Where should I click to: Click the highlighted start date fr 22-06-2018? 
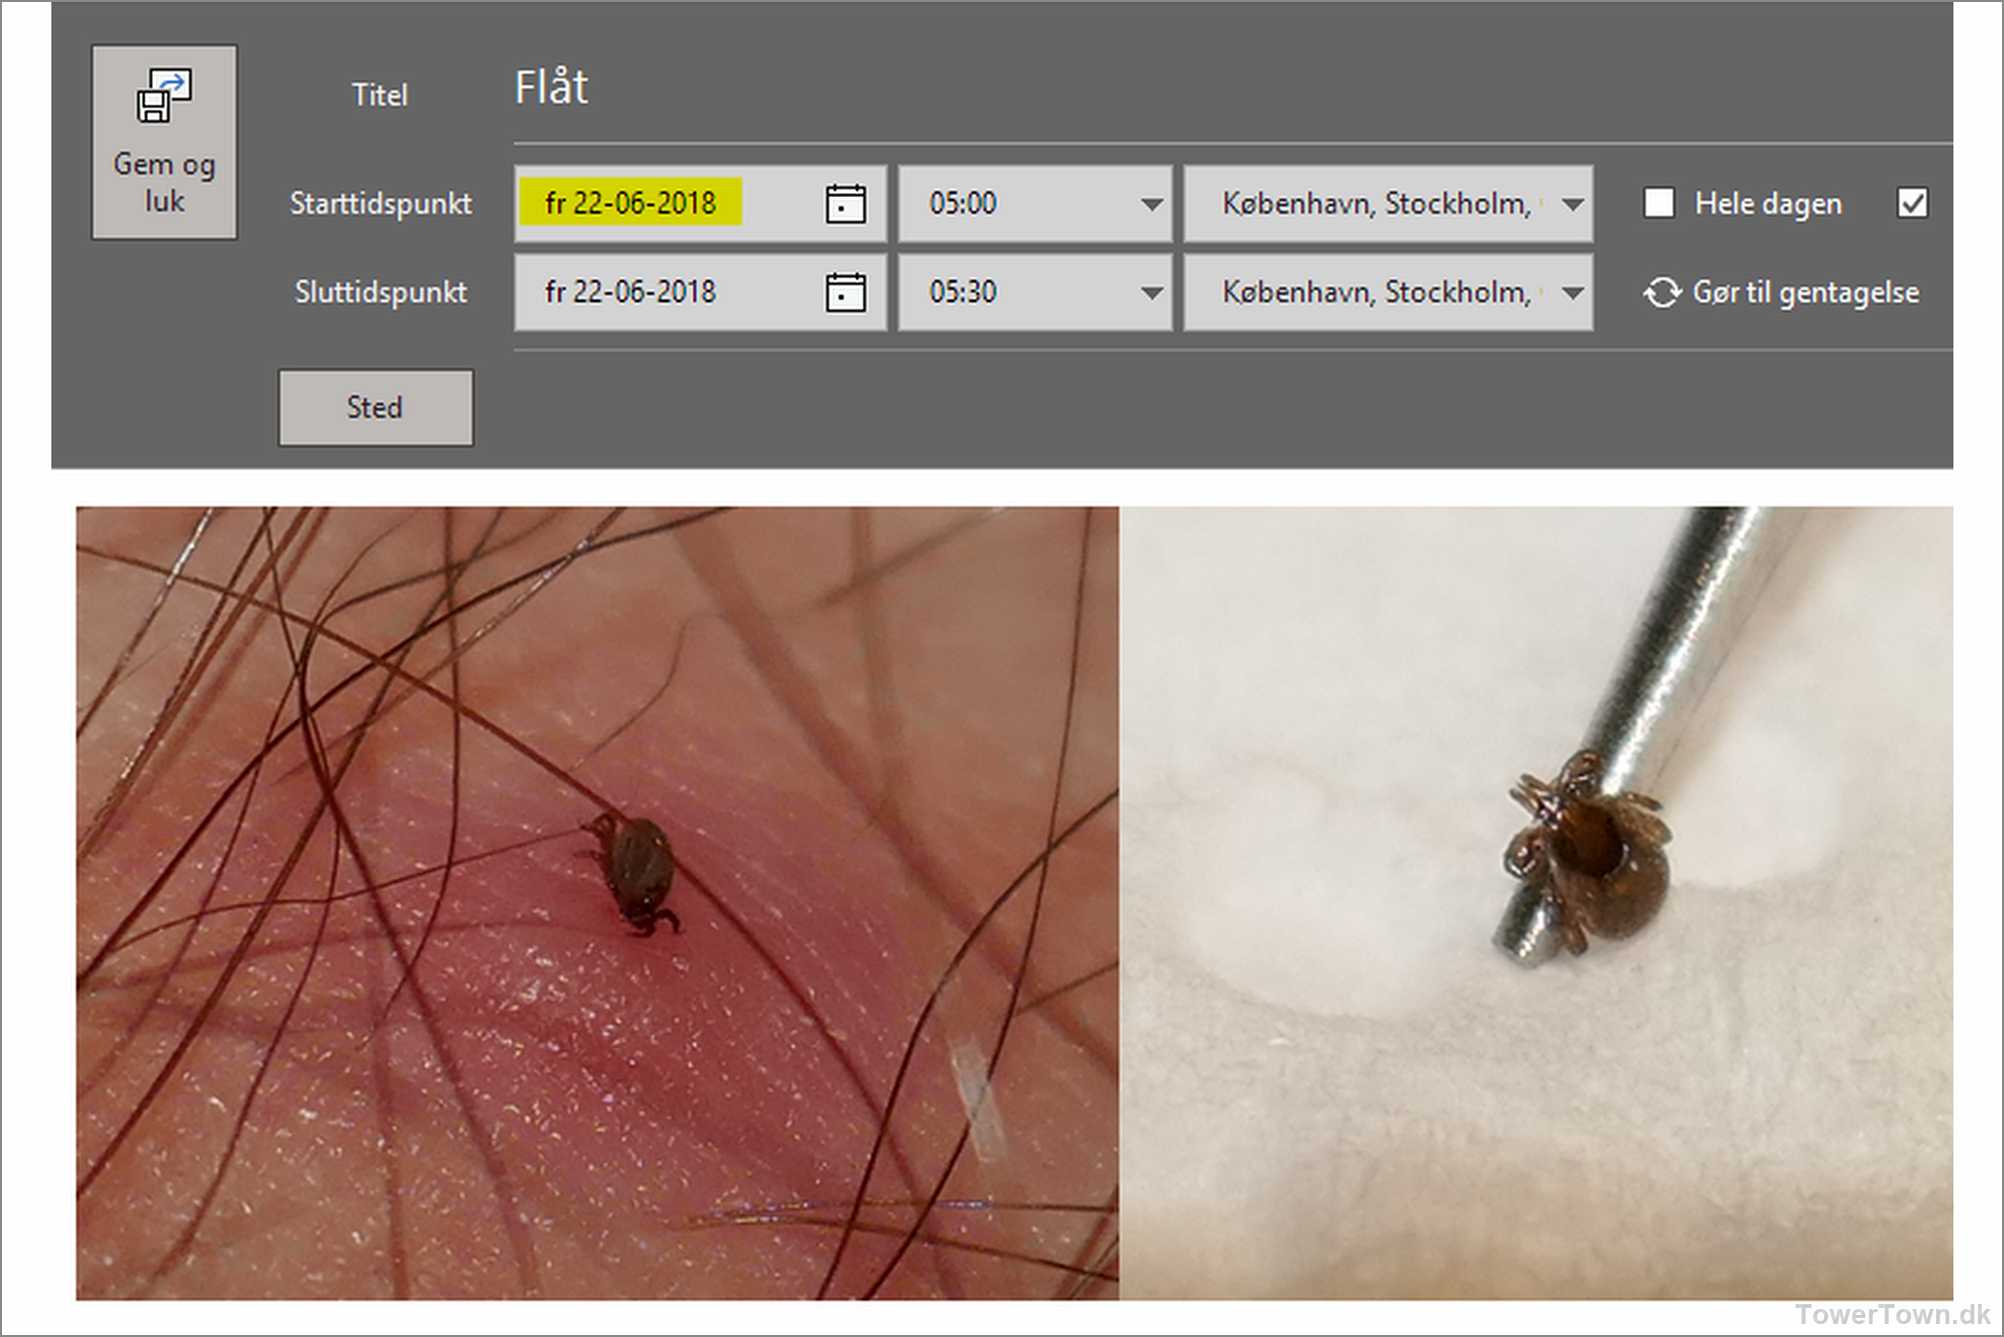[x=631, y=203]
